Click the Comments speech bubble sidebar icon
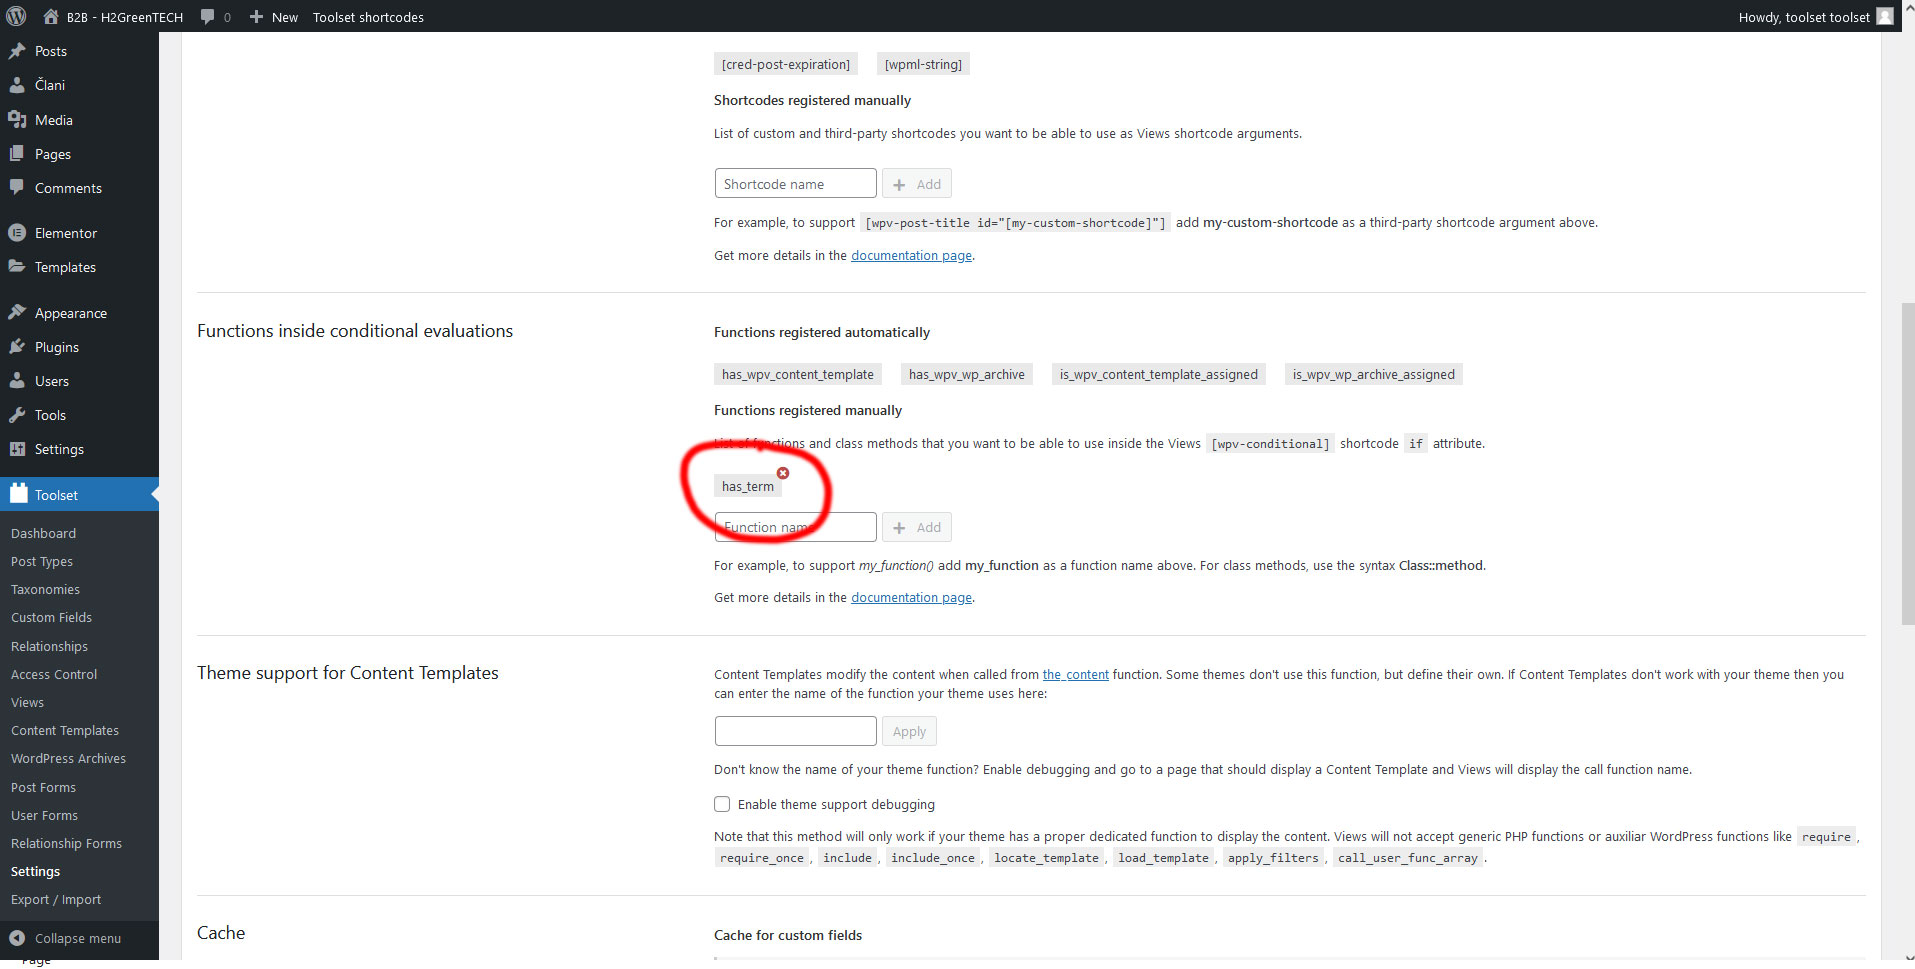Image resolution: width=1915 pixels, height=969 pixels. (17, 188)
